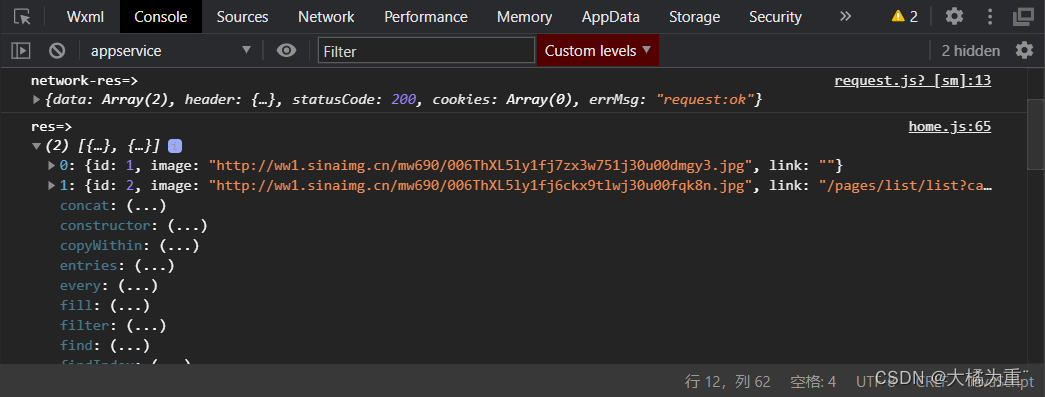The image size is (1045, 397).
Task: Switch to the Console tab
Action: click(x=161, y=17)
